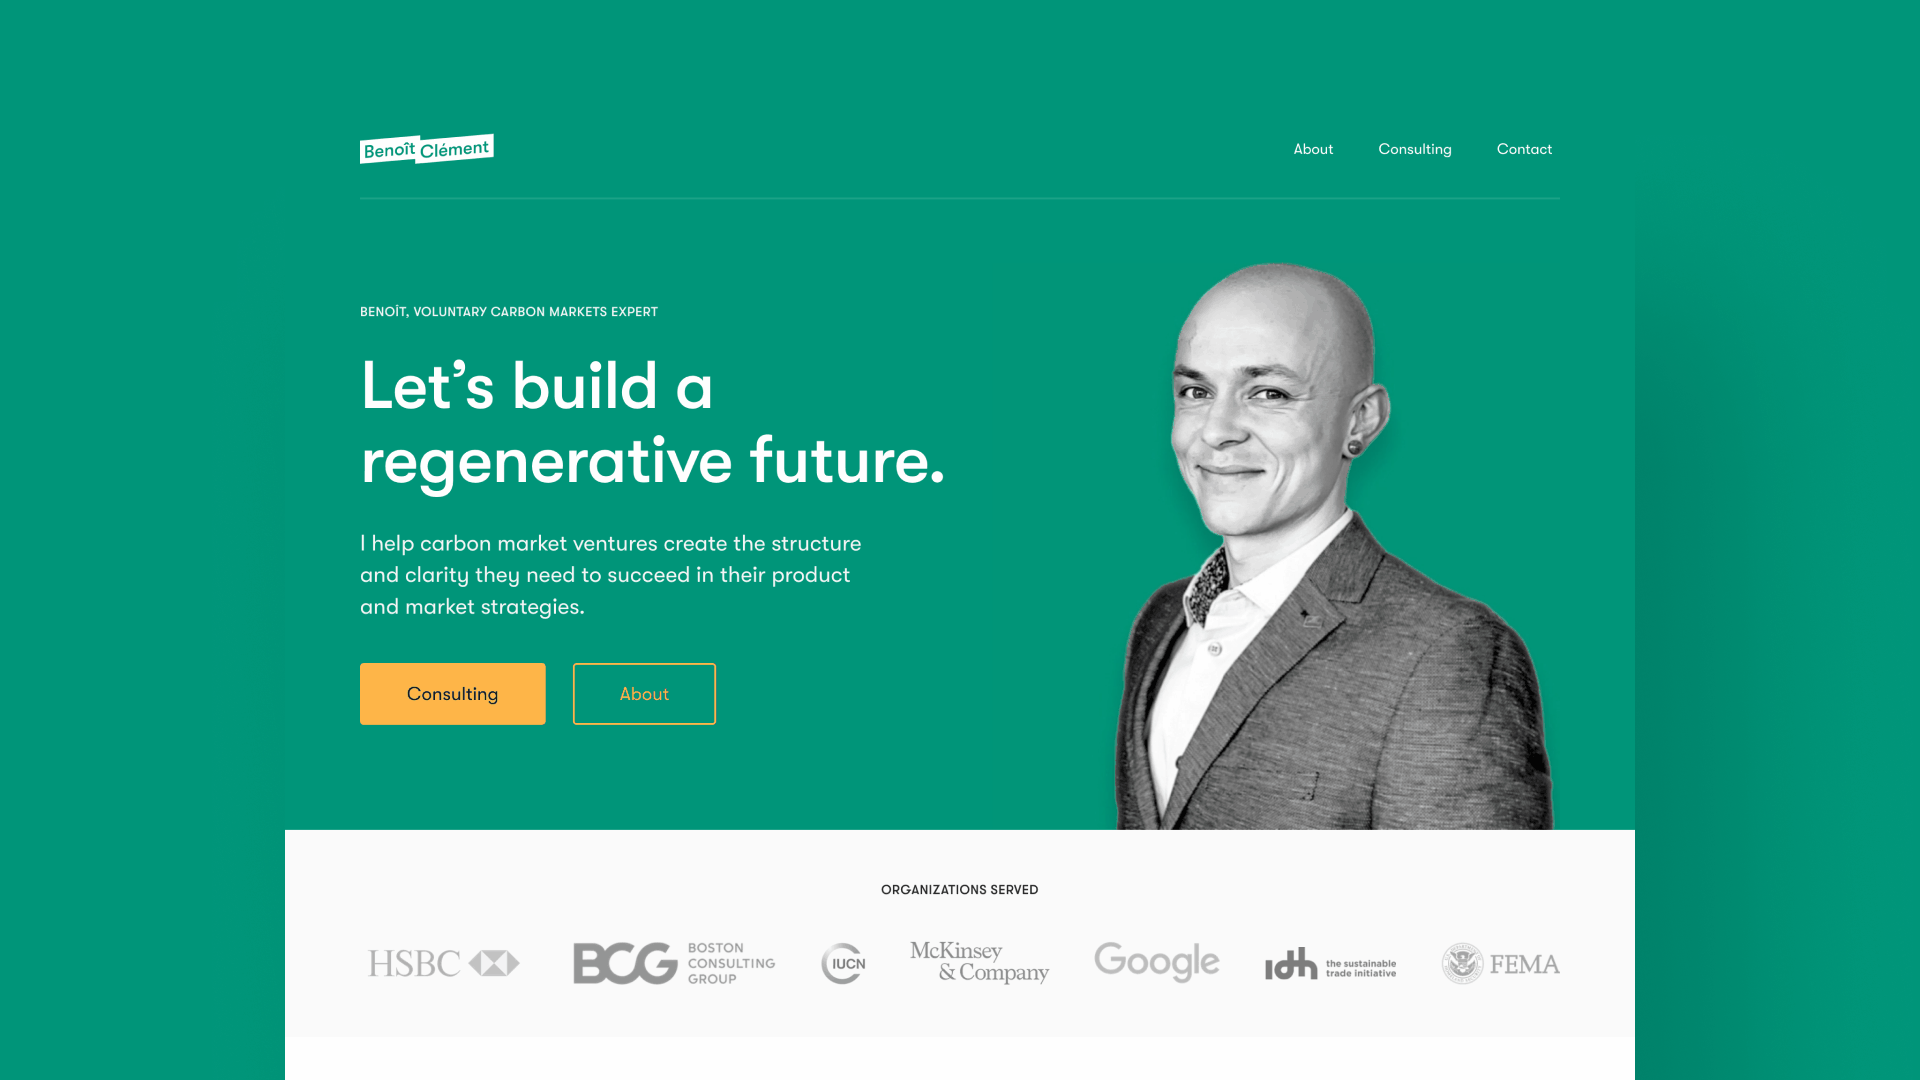Image resolution: width=1920 pixels, height=1080 pixels.
Task: Click the FEMA organization logo
Action: 1501,963
